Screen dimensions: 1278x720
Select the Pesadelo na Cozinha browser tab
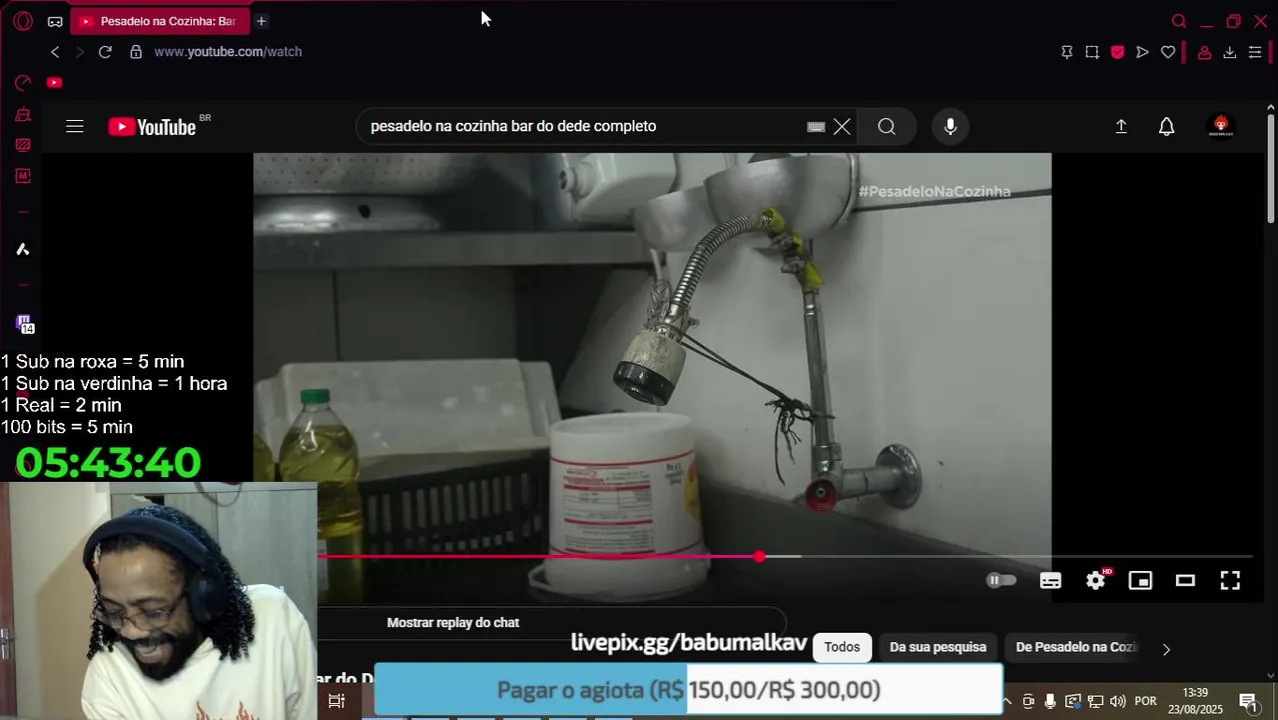(x=158, y=21)
